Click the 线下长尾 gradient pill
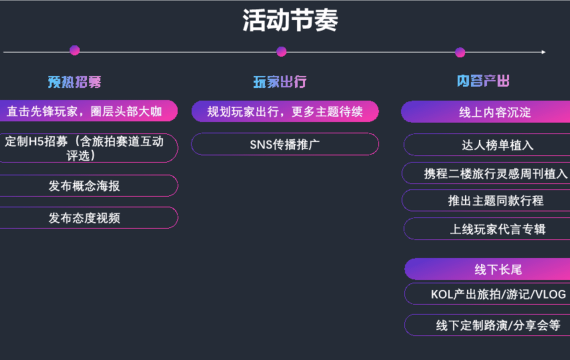The height and width of the screenshot is (360, 570). click(487, 269)
